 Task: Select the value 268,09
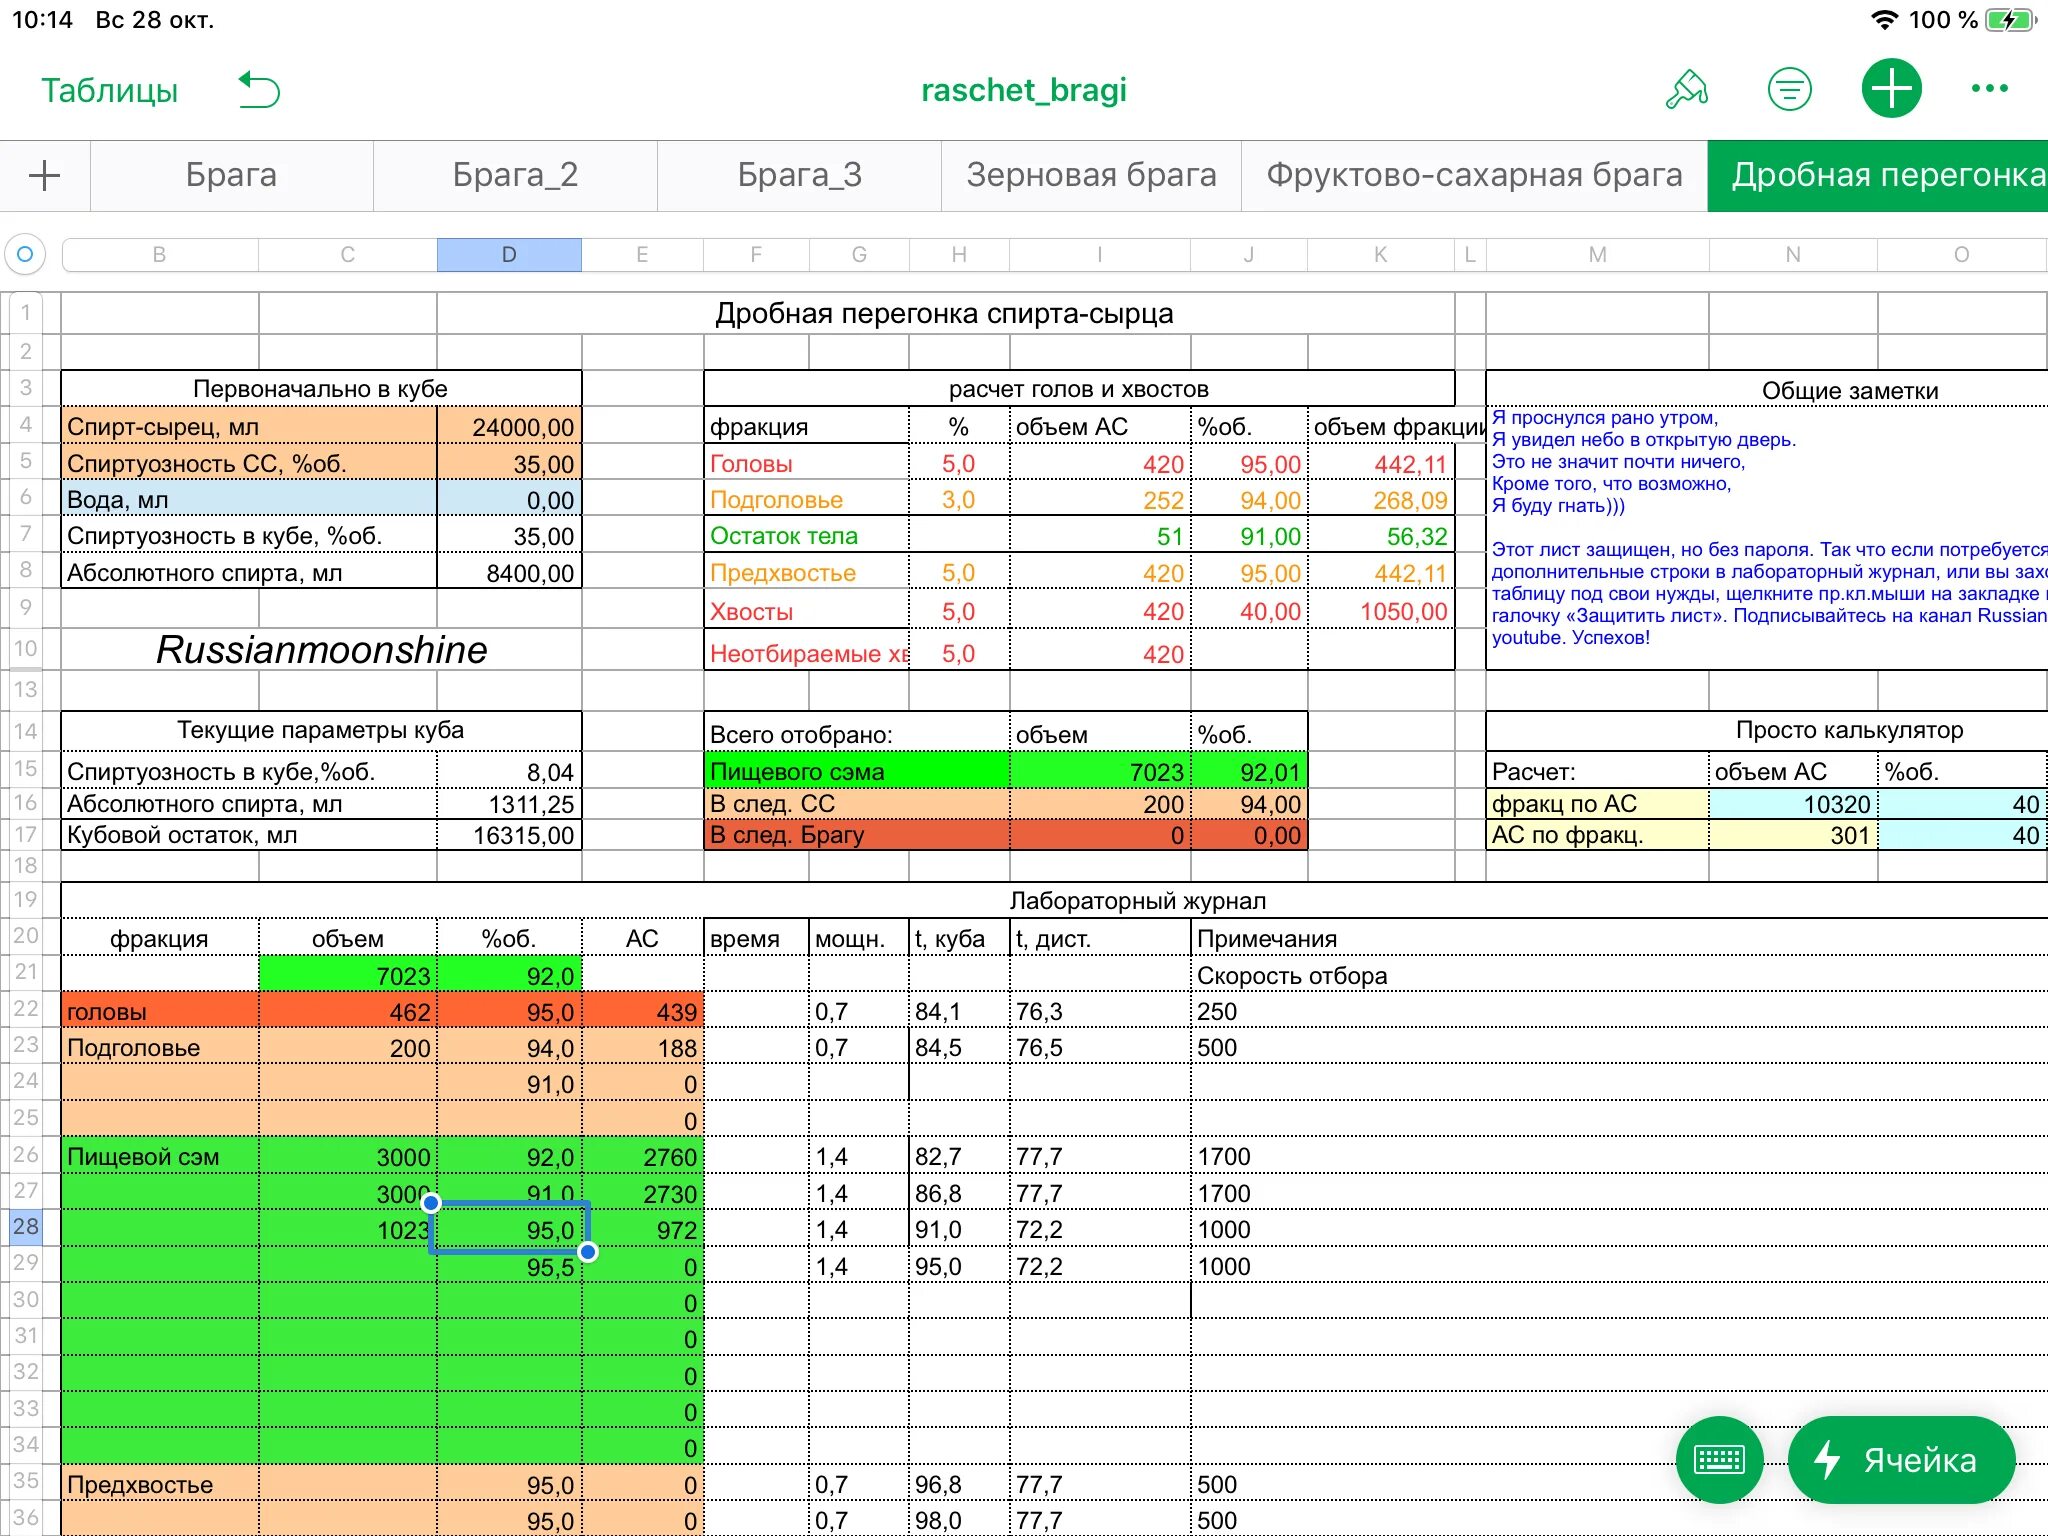tap(1380, 499)
